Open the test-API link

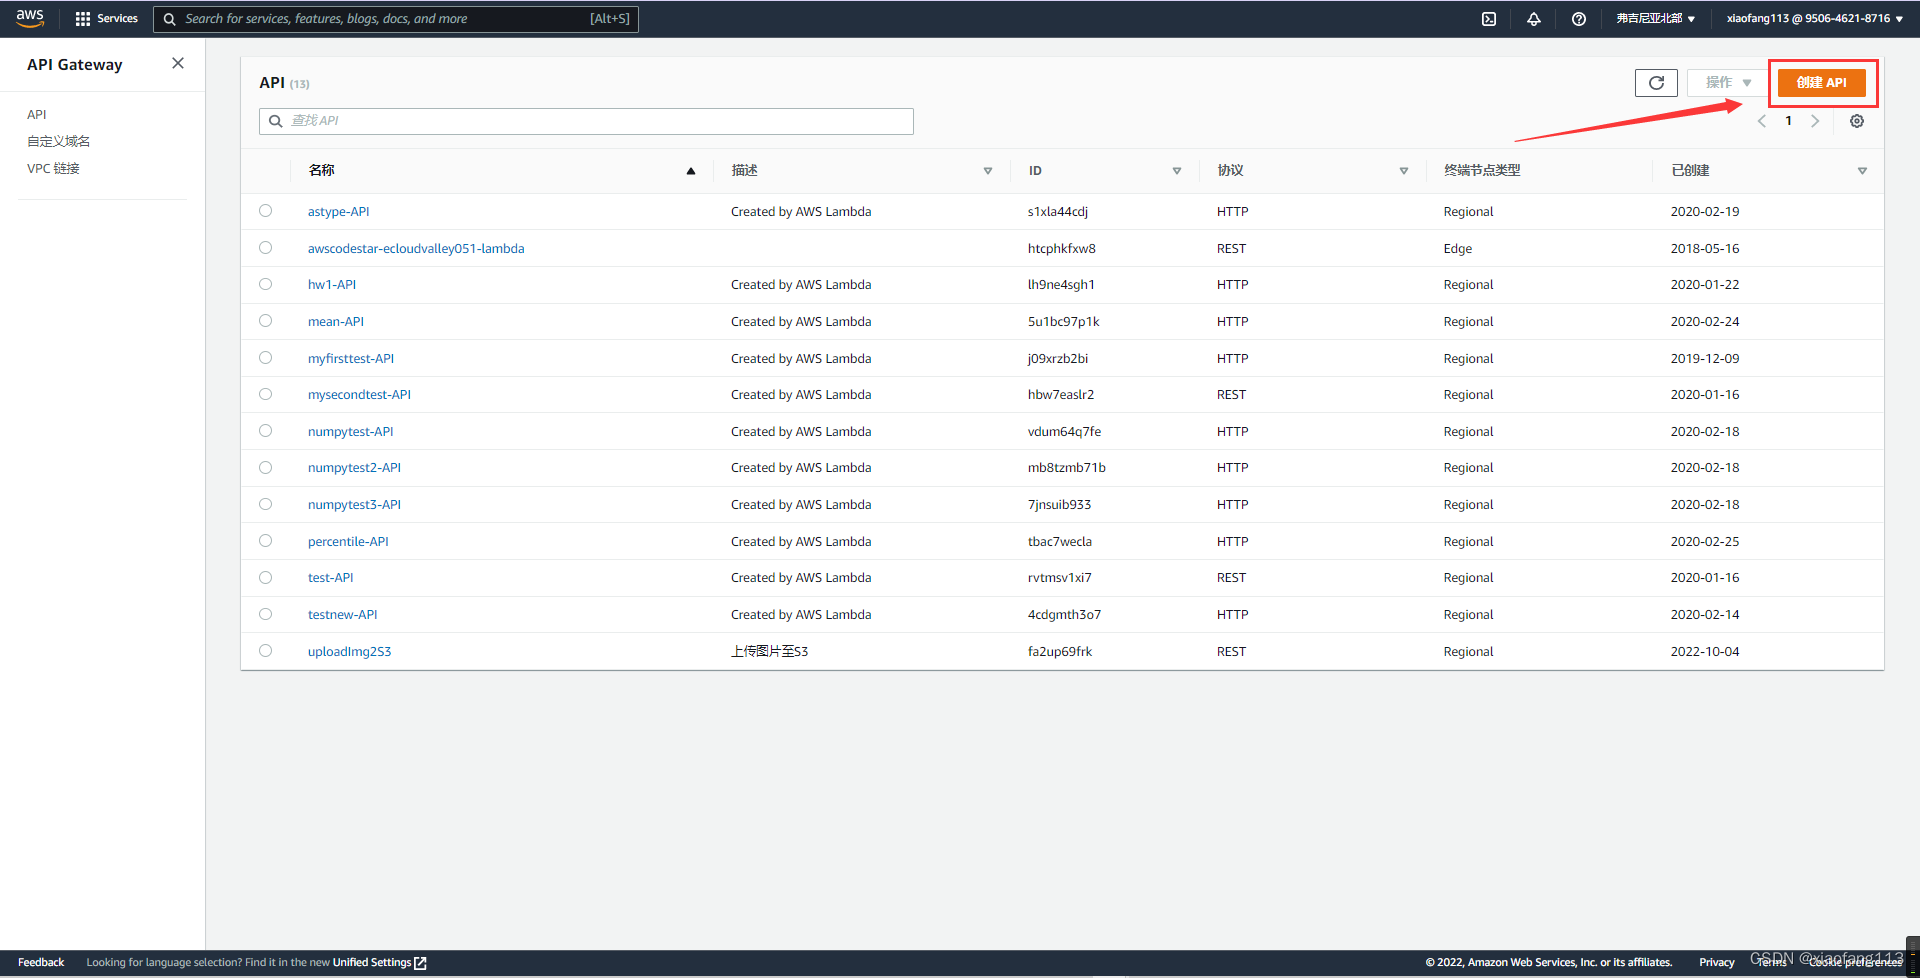tap(330, 578)
